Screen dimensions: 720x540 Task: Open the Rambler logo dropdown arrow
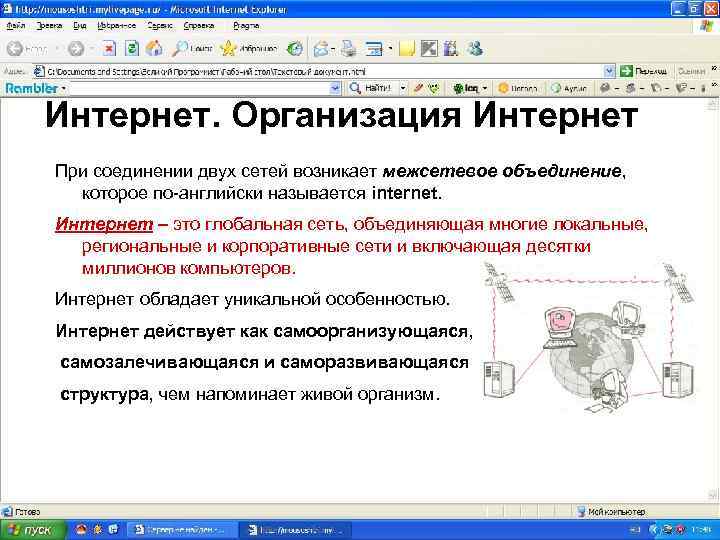tap(63, 88)
